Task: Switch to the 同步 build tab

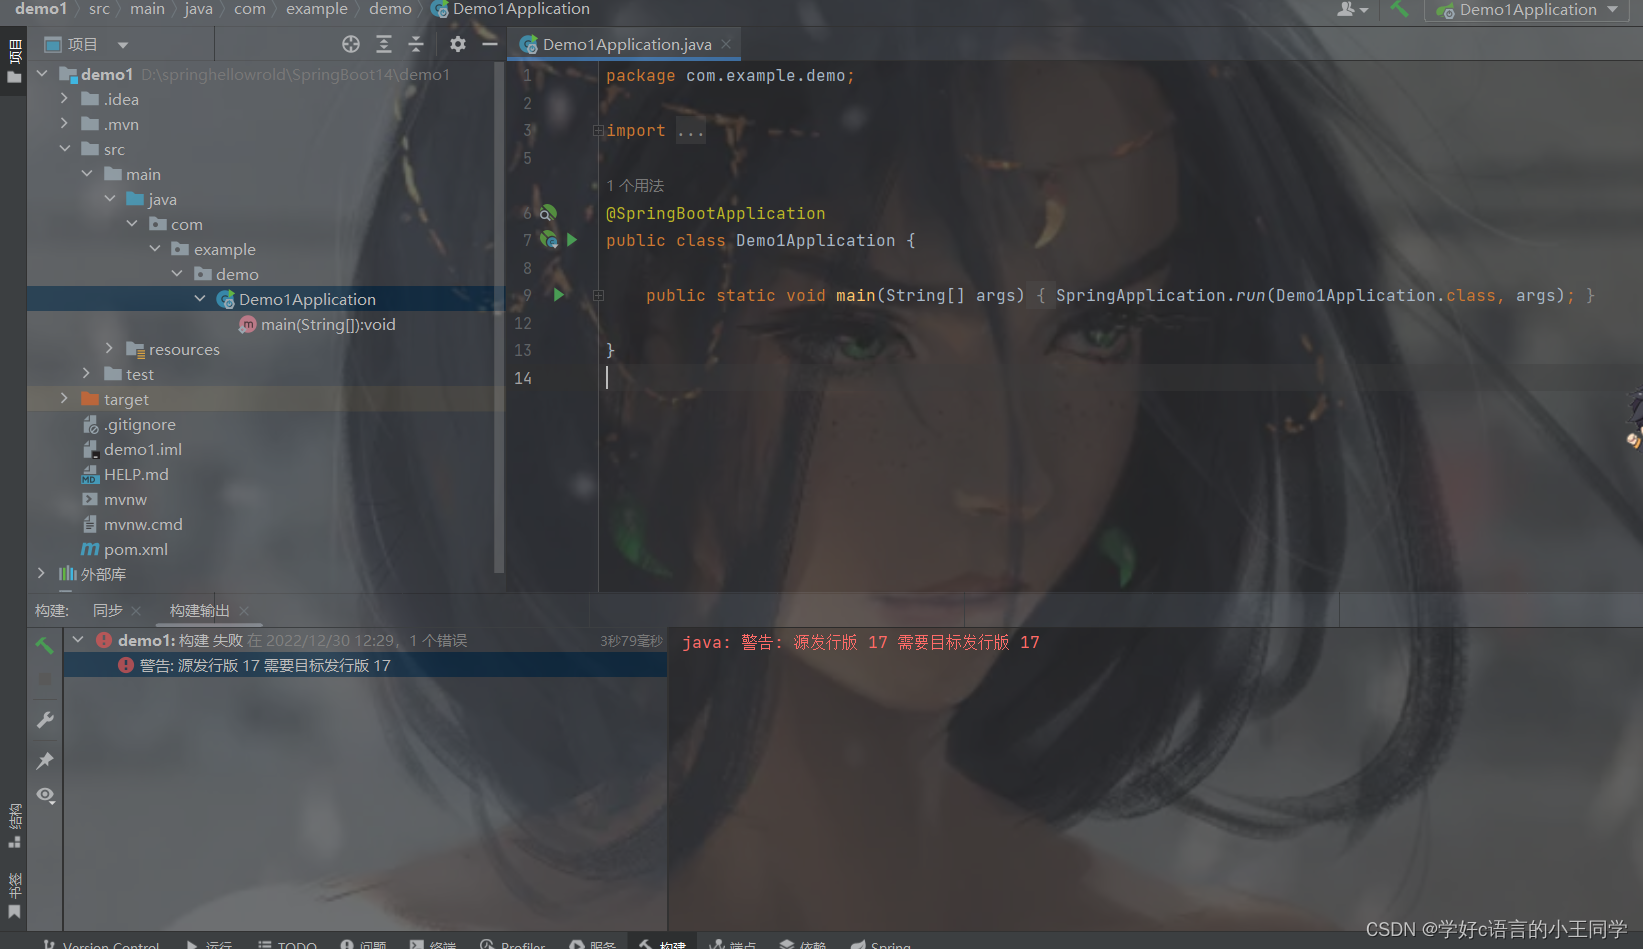Action: click(x=108, y=611)
